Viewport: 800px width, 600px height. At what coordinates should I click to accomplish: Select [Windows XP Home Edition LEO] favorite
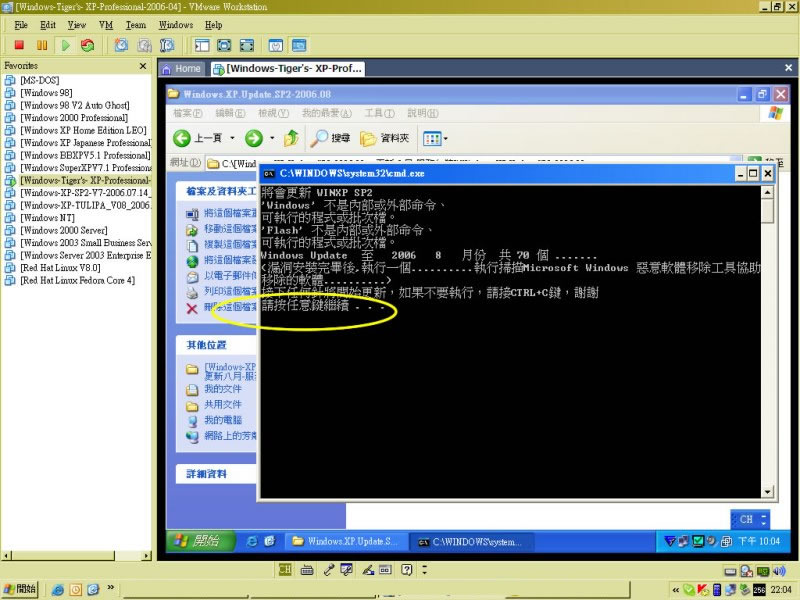83,130
